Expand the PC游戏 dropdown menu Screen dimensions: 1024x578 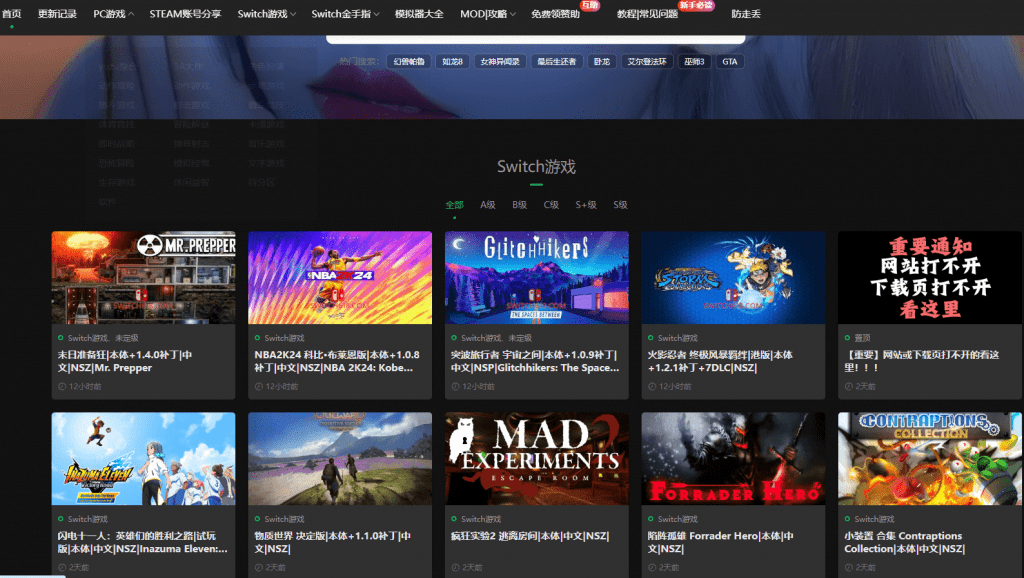(x=113, y=14)
